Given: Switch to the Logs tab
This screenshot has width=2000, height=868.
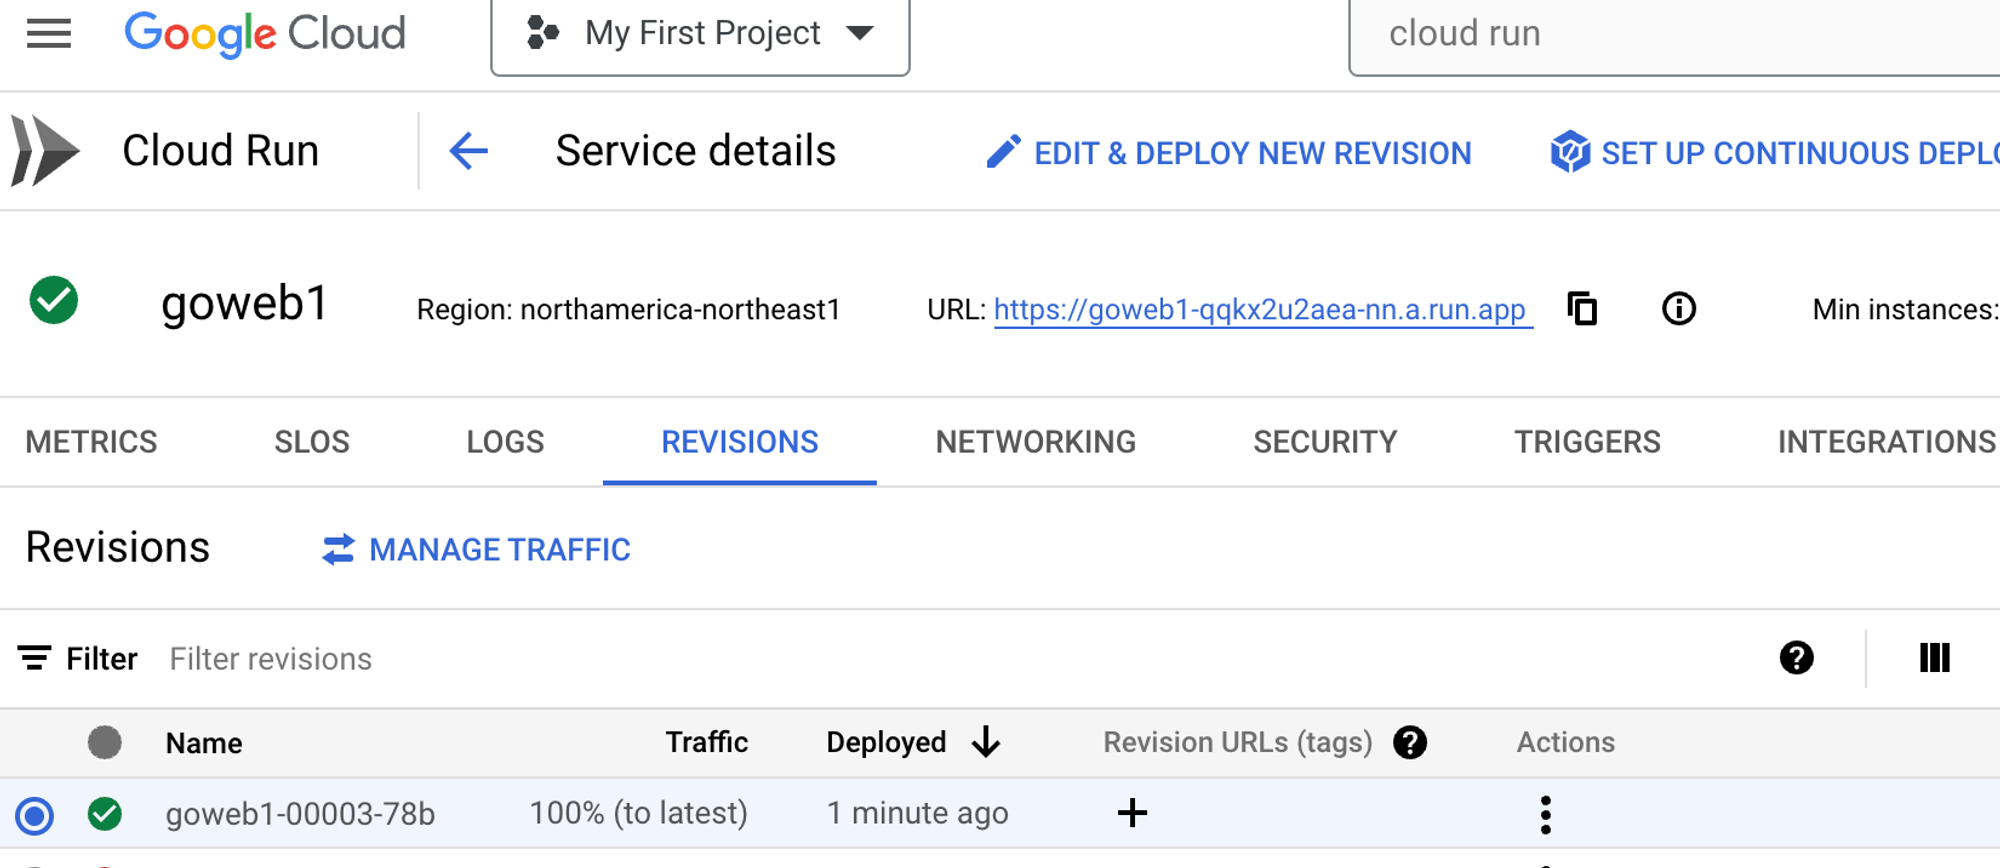Looking at the screenshot, I should click(x=505, y=442).
